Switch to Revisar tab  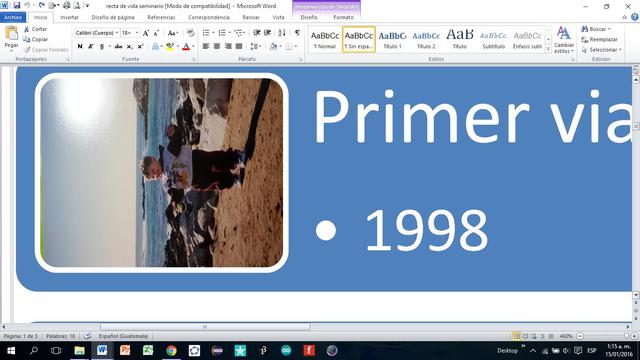pyautogui.click(x=251, y=17)
